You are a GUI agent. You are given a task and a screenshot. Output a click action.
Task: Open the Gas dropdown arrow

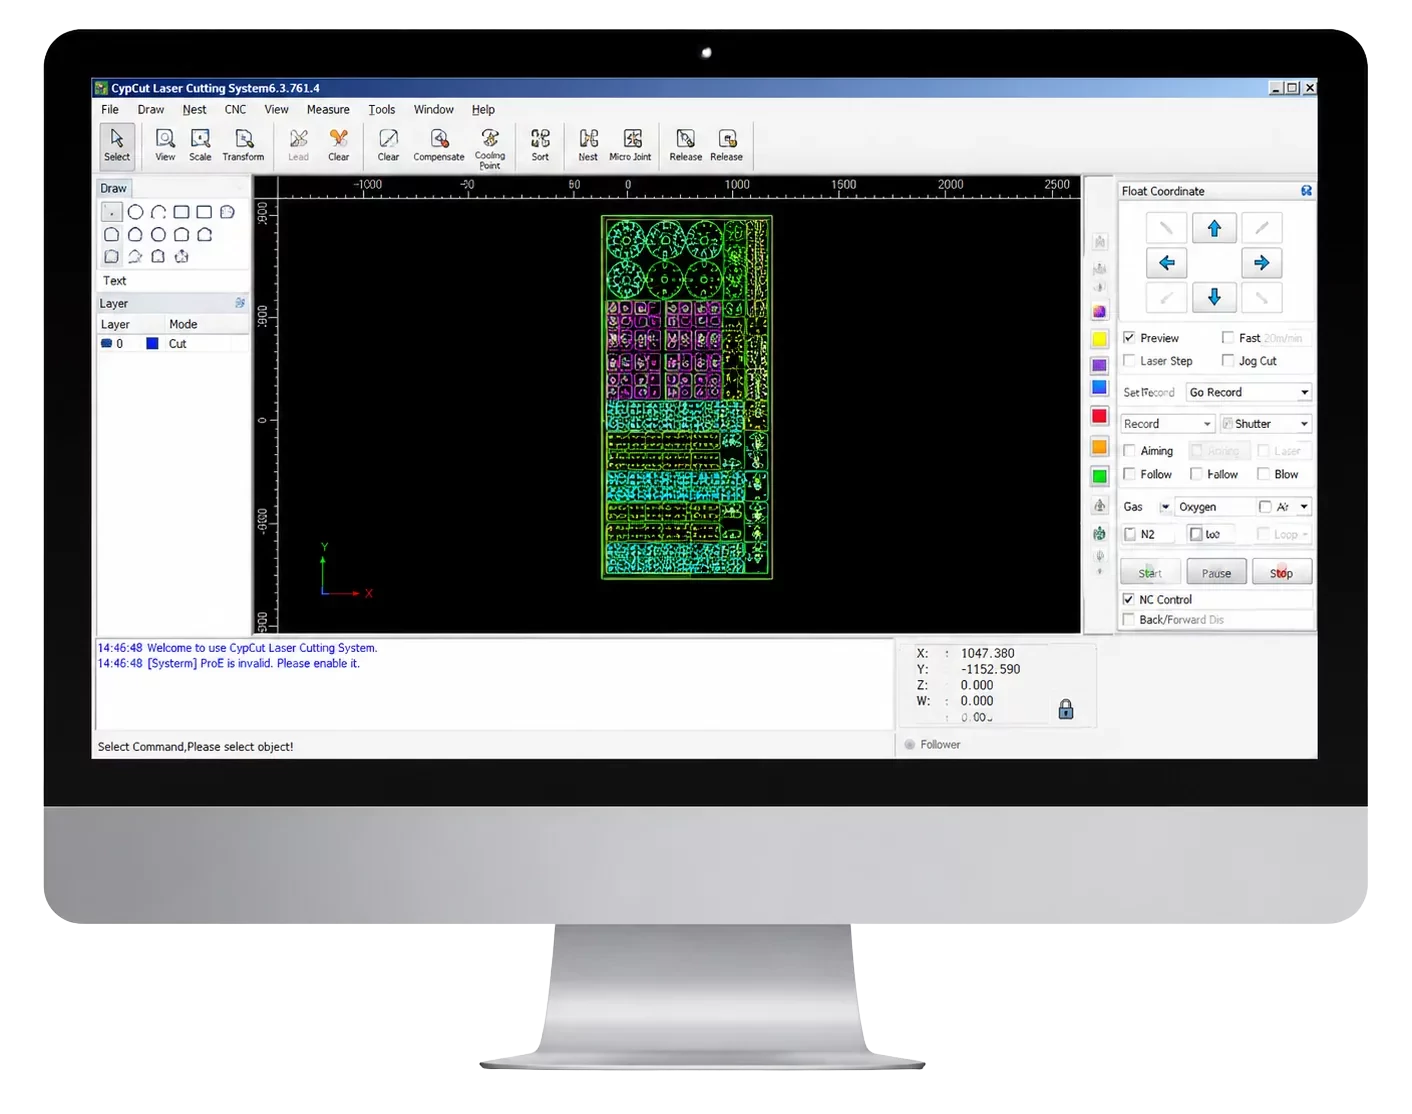tap(1164, 507)
